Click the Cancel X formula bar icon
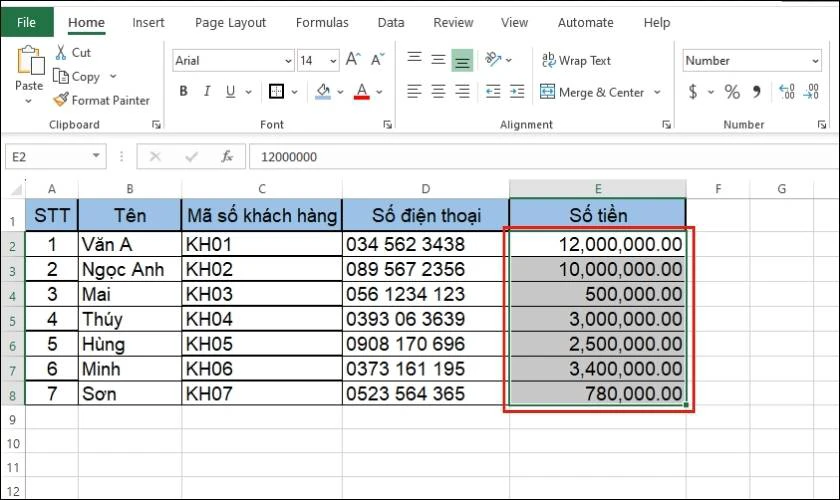Image resolution: width=840 pixels, height=500 pixels. [155, 156]
